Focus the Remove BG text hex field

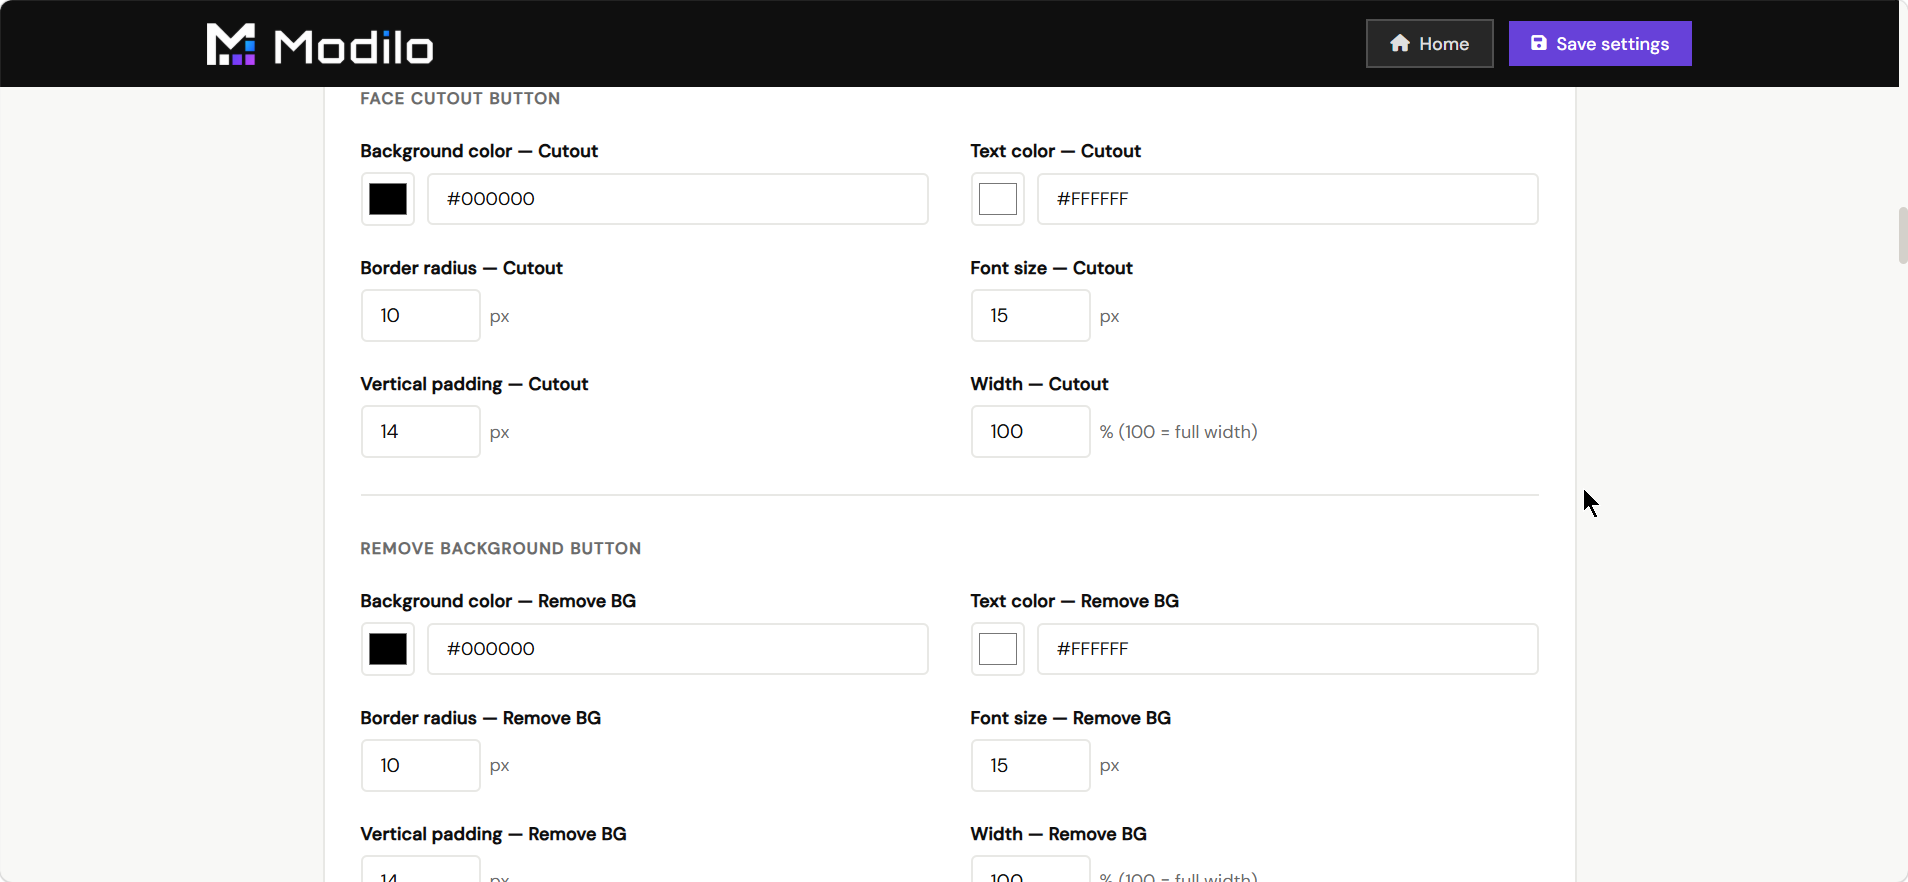click(x=1288, y=649)
